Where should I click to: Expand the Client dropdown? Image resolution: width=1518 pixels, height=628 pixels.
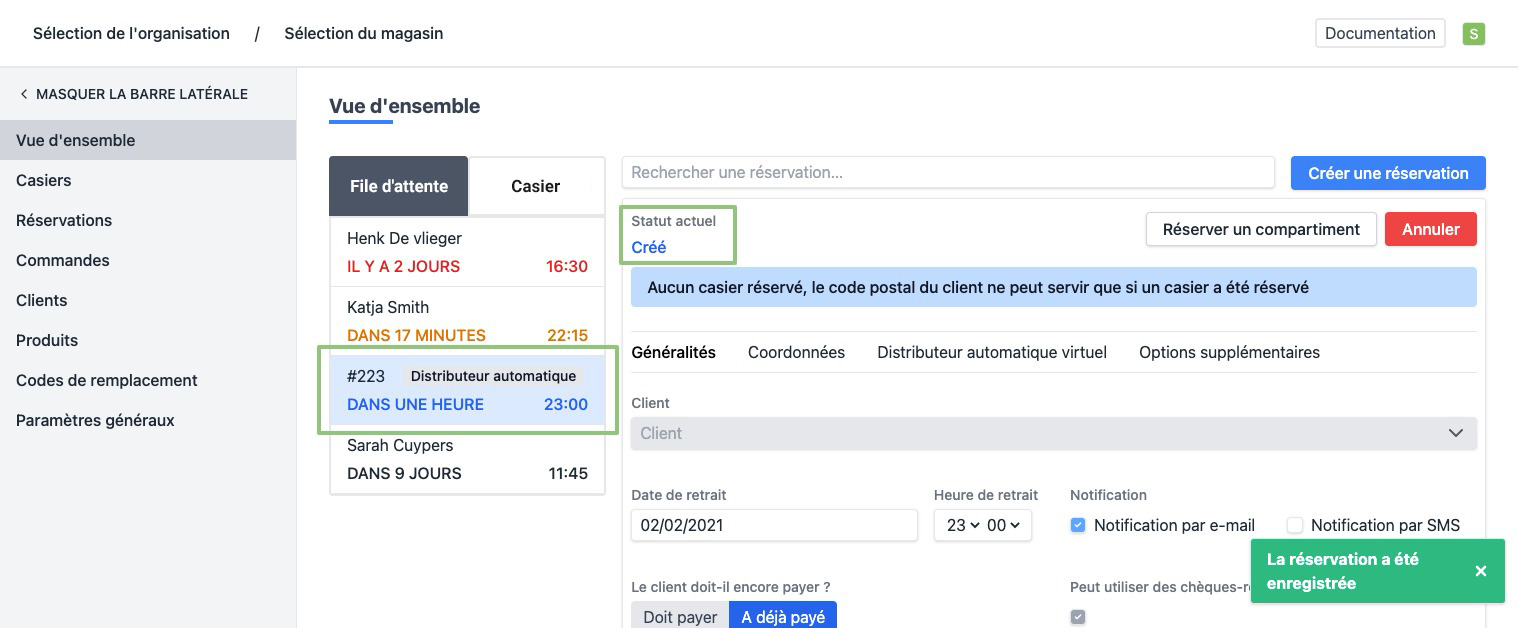point(1053,433)
